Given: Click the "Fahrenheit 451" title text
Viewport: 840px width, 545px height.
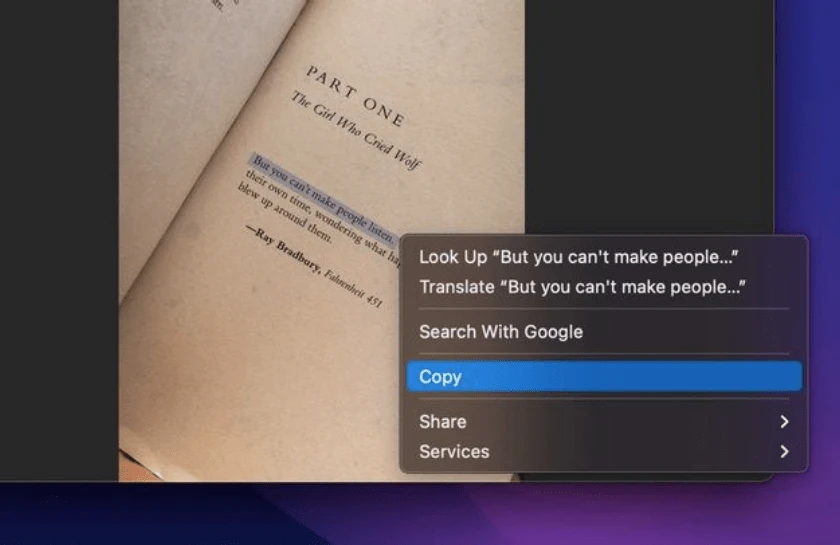Looking at the screenshot, I should 354,288.
